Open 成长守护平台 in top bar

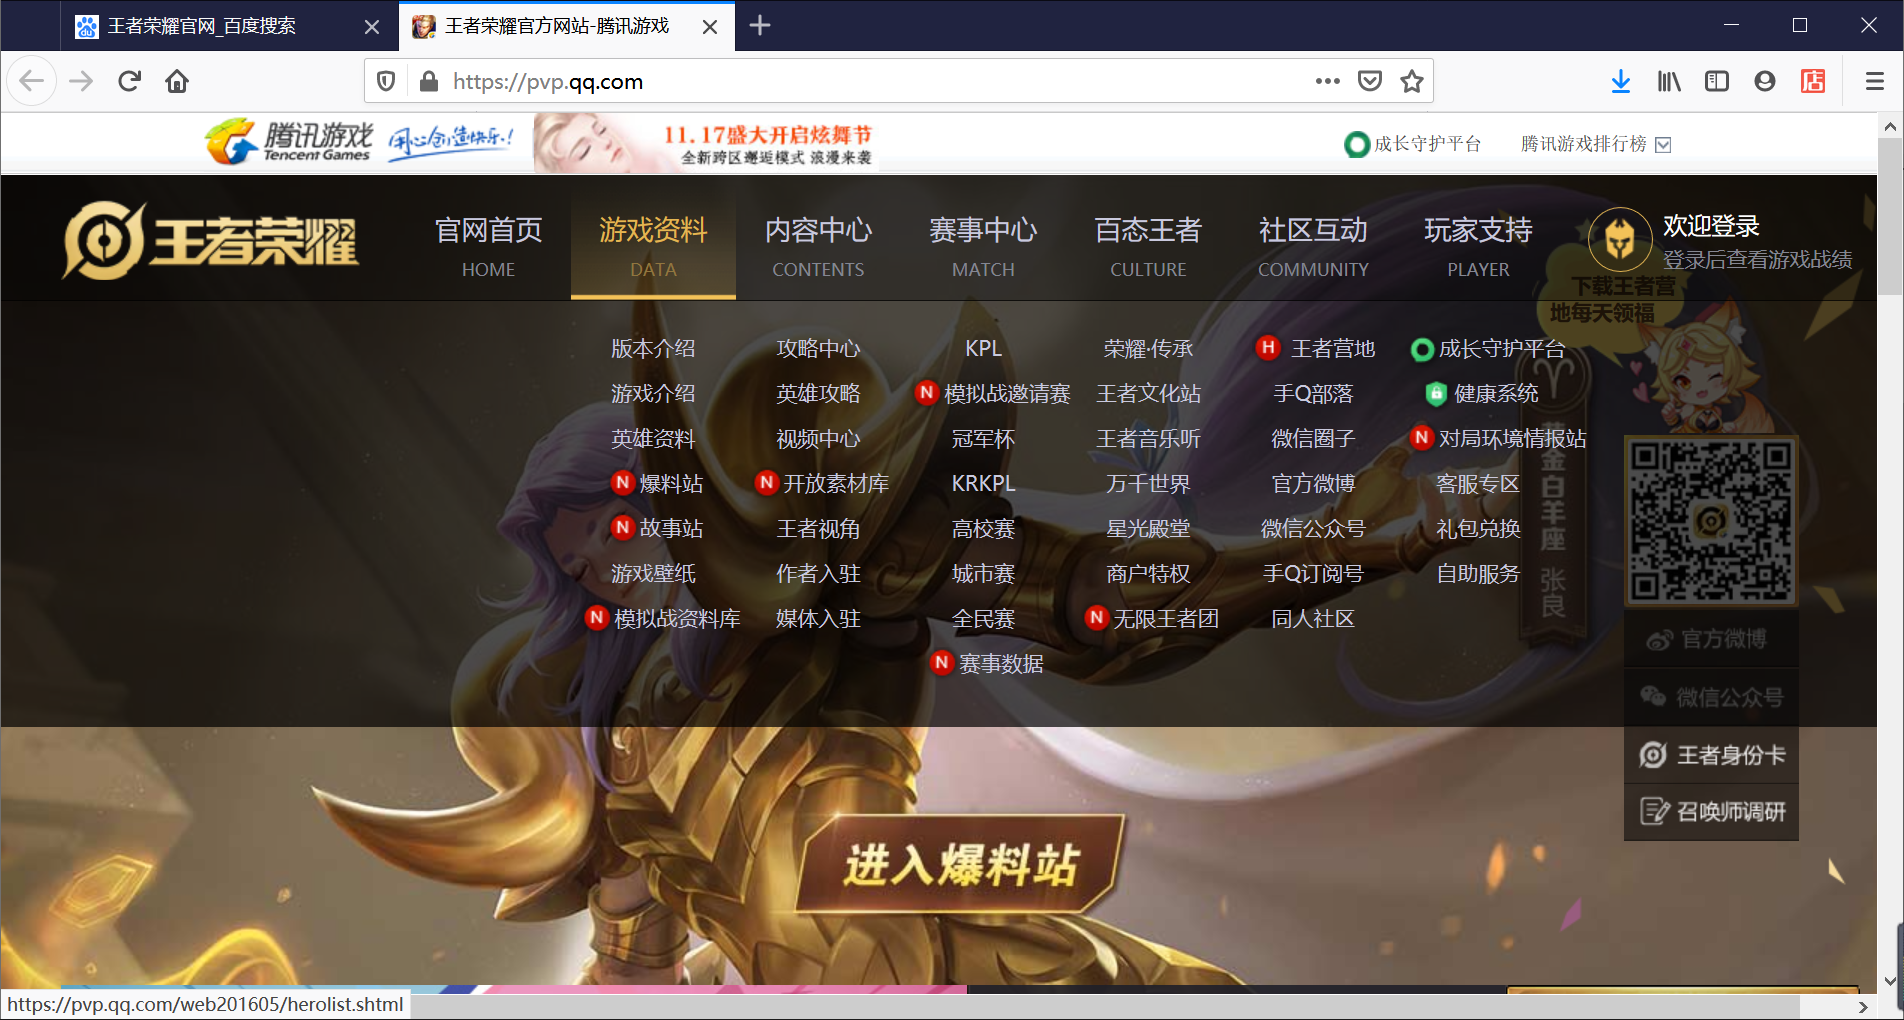(x=1412, y=144)
